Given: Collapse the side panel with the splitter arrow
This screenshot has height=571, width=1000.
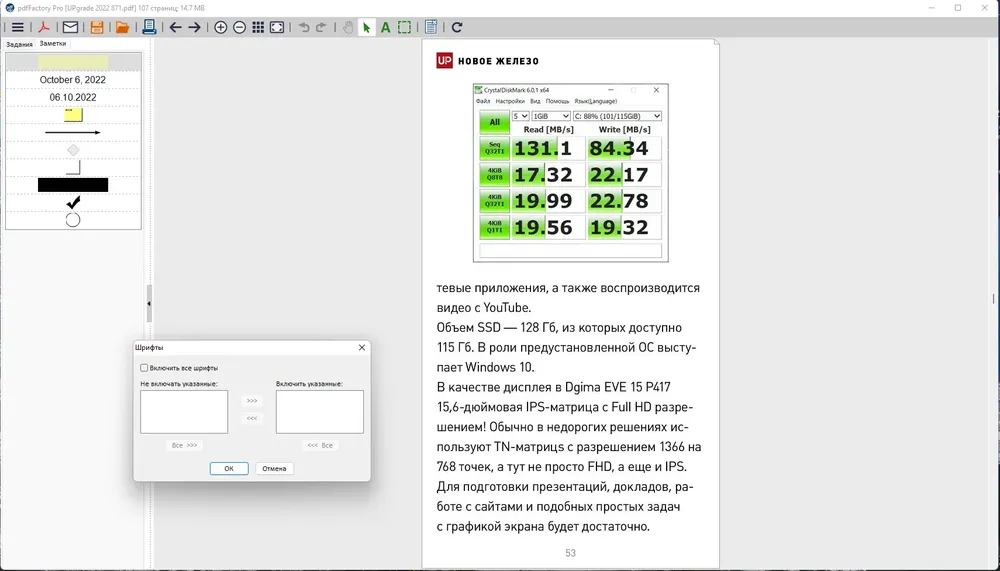Looking at the screenshot, I should pos(149,304).
